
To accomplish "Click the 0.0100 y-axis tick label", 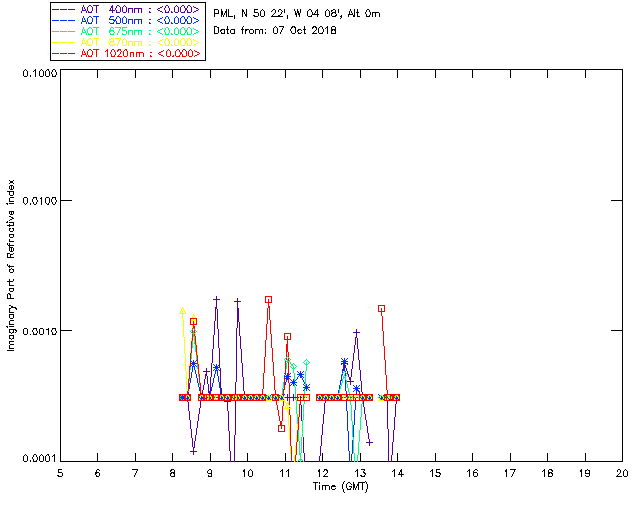I will tap(37, 201).
